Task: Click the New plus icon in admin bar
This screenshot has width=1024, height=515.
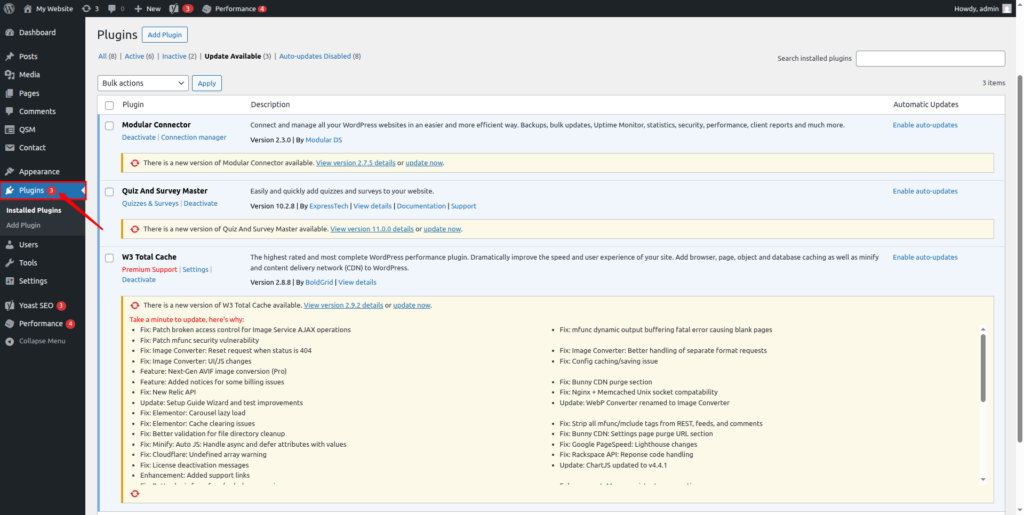Action: [138, 8]
